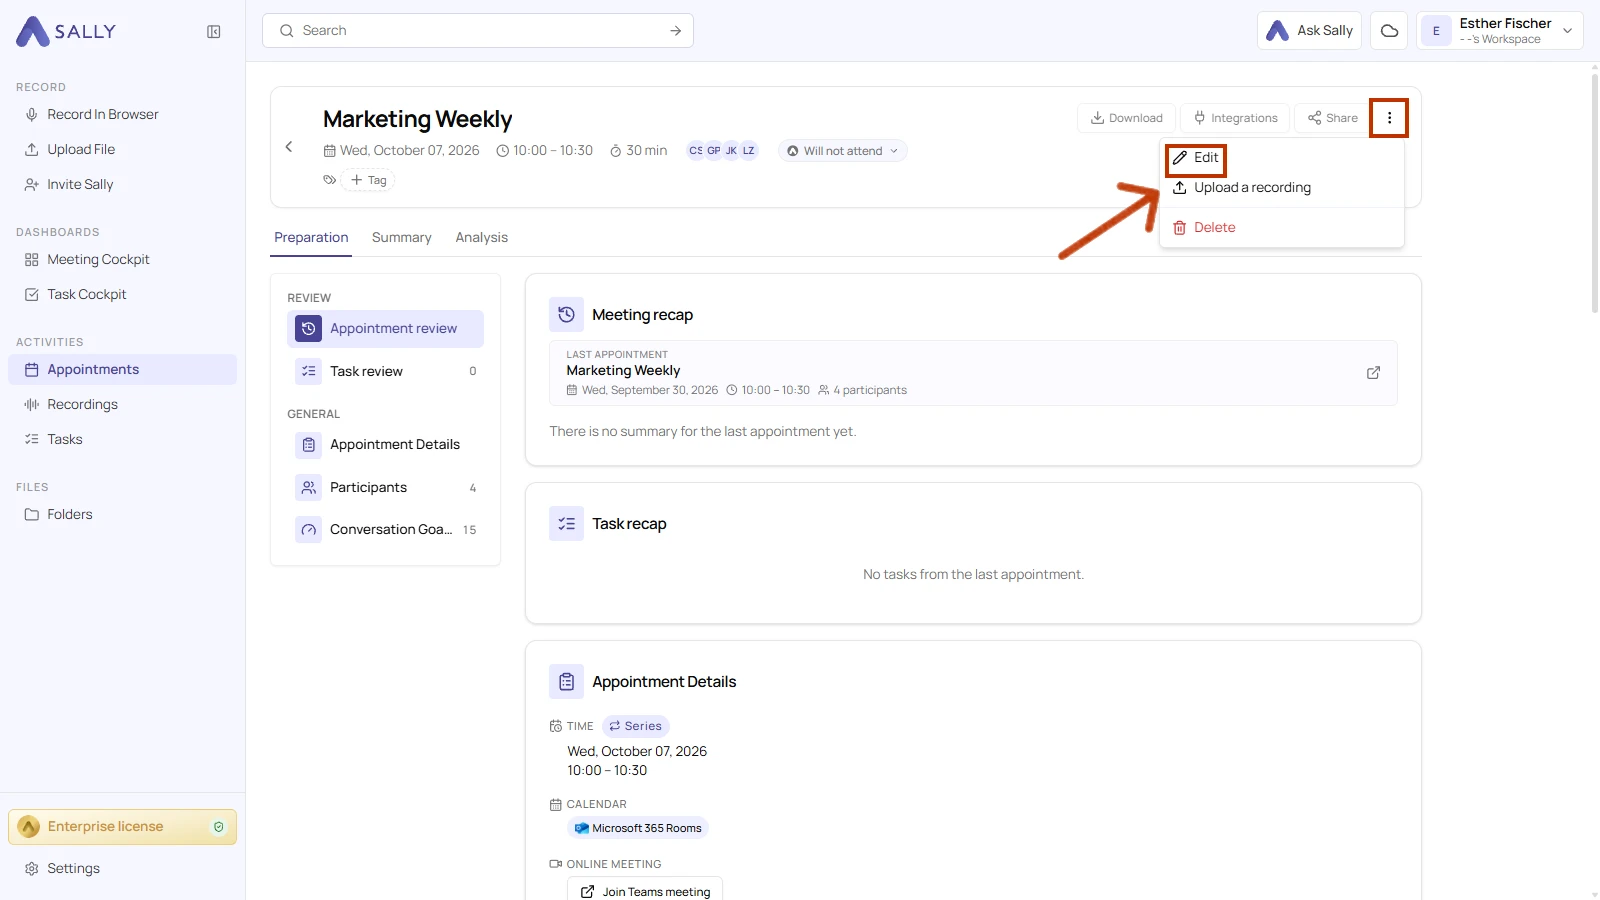Click the tag icon beside the Tag button
This screenshot has width=1600, height=900.
coord(329,180)
